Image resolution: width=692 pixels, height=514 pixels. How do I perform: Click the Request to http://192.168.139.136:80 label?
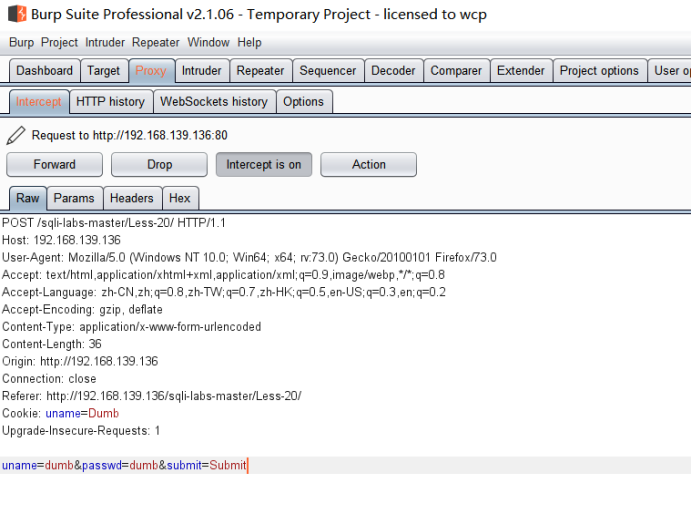[x=130, y=135]
